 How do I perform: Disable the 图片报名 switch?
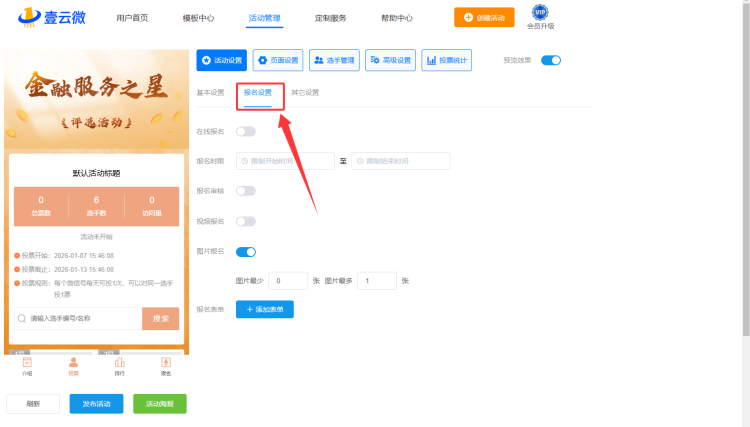tap(246, 251)
